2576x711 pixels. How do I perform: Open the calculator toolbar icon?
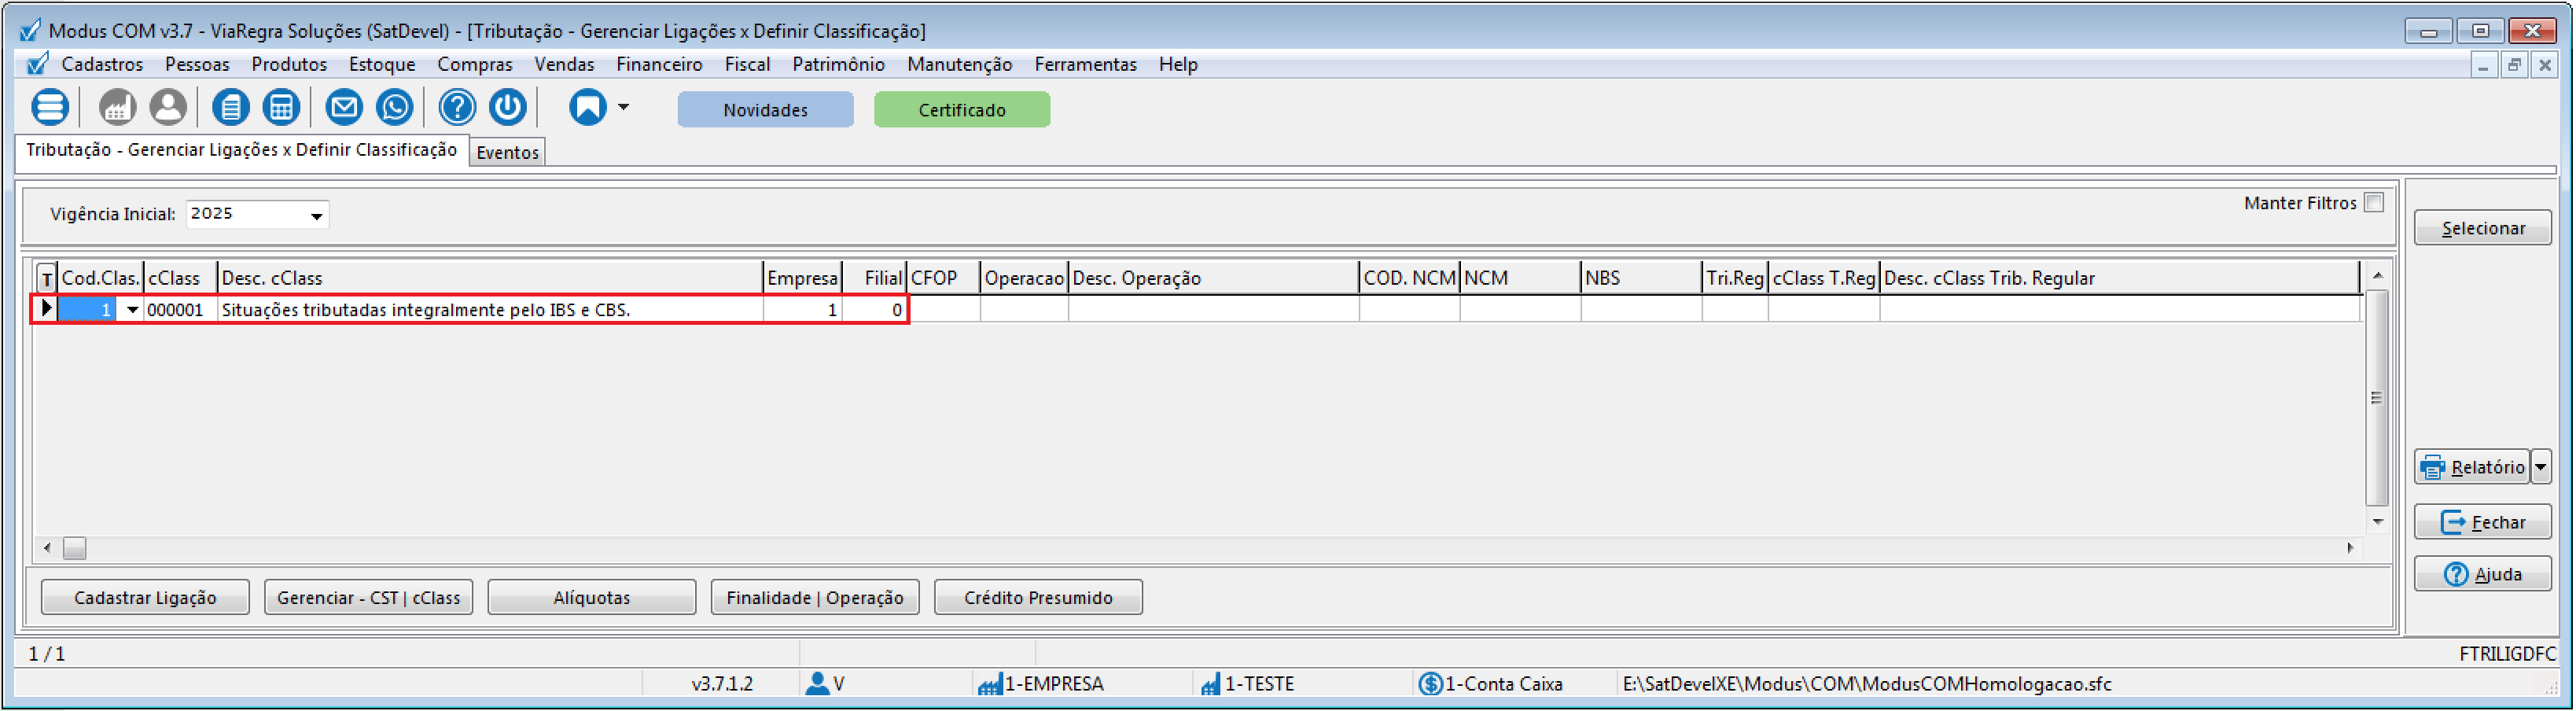click(281, 107)
